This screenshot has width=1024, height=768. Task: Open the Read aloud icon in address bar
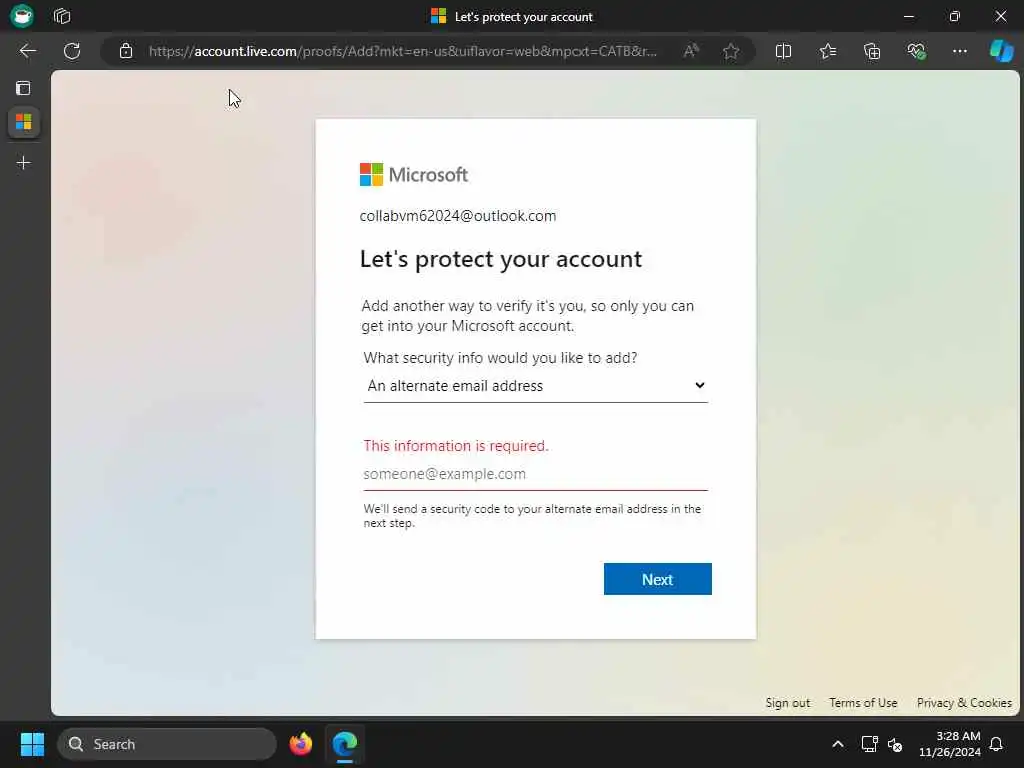[x=691, y=51]
